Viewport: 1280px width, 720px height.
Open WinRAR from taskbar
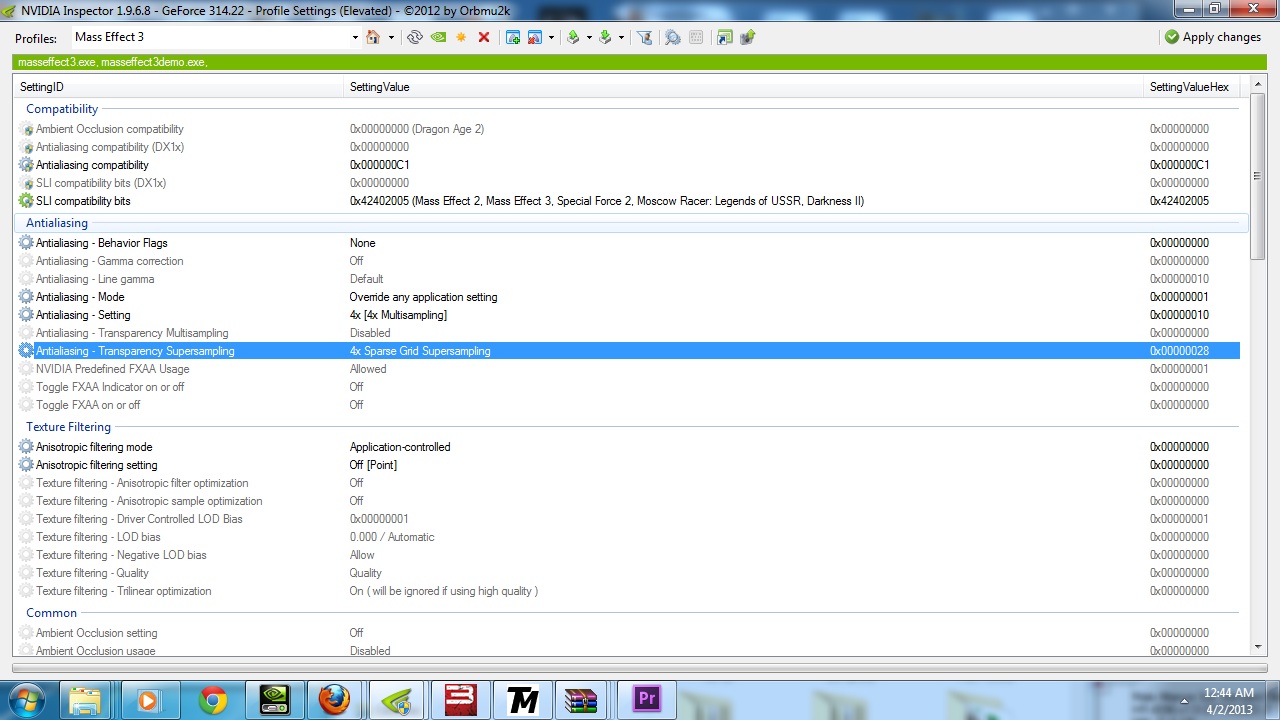(580, 700)
